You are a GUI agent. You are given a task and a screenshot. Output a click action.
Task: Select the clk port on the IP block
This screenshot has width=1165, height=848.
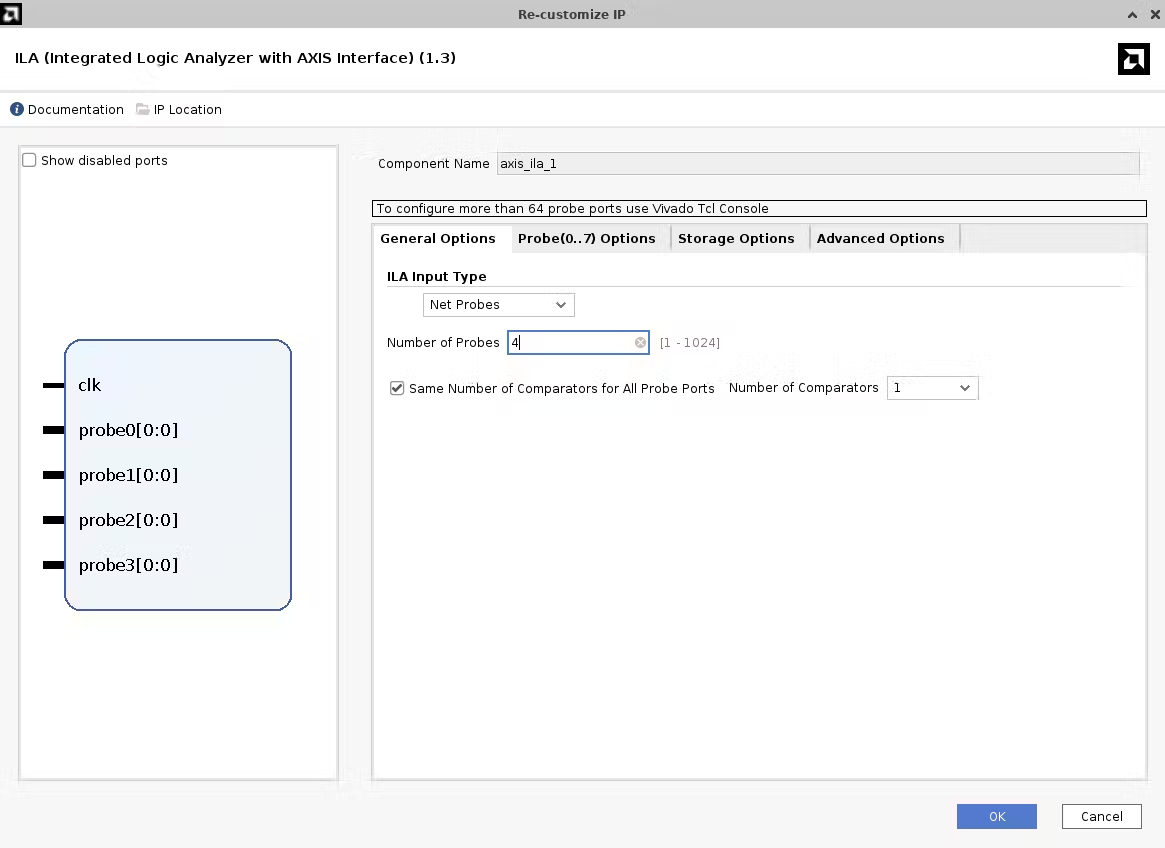click(89, 385)
